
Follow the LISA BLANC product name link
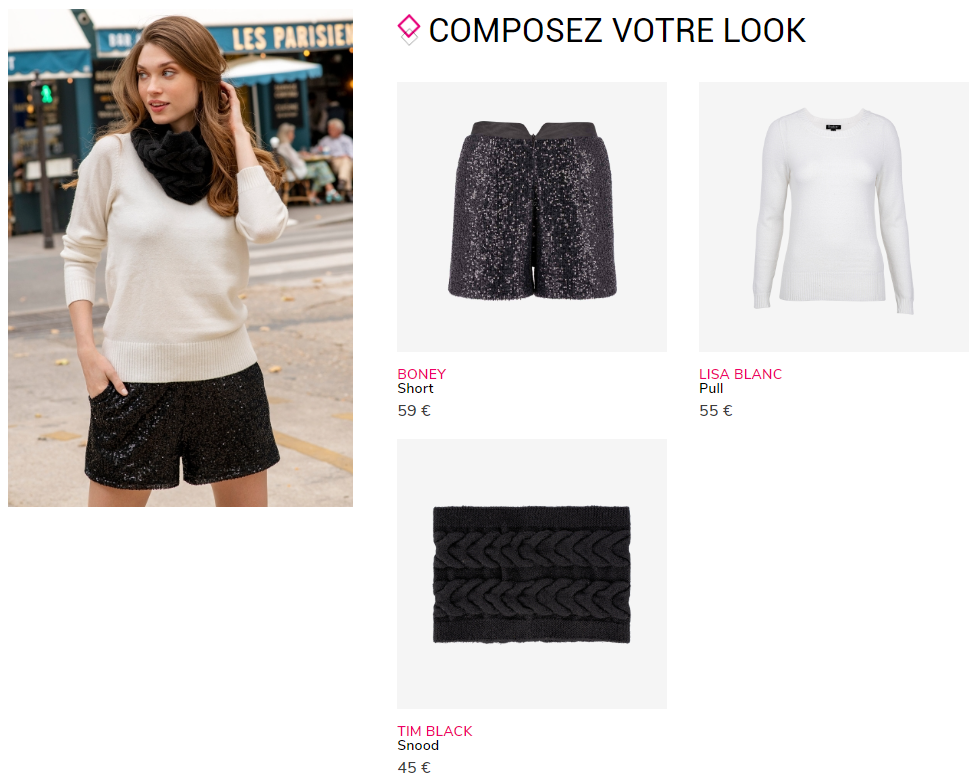click(741, 374)
